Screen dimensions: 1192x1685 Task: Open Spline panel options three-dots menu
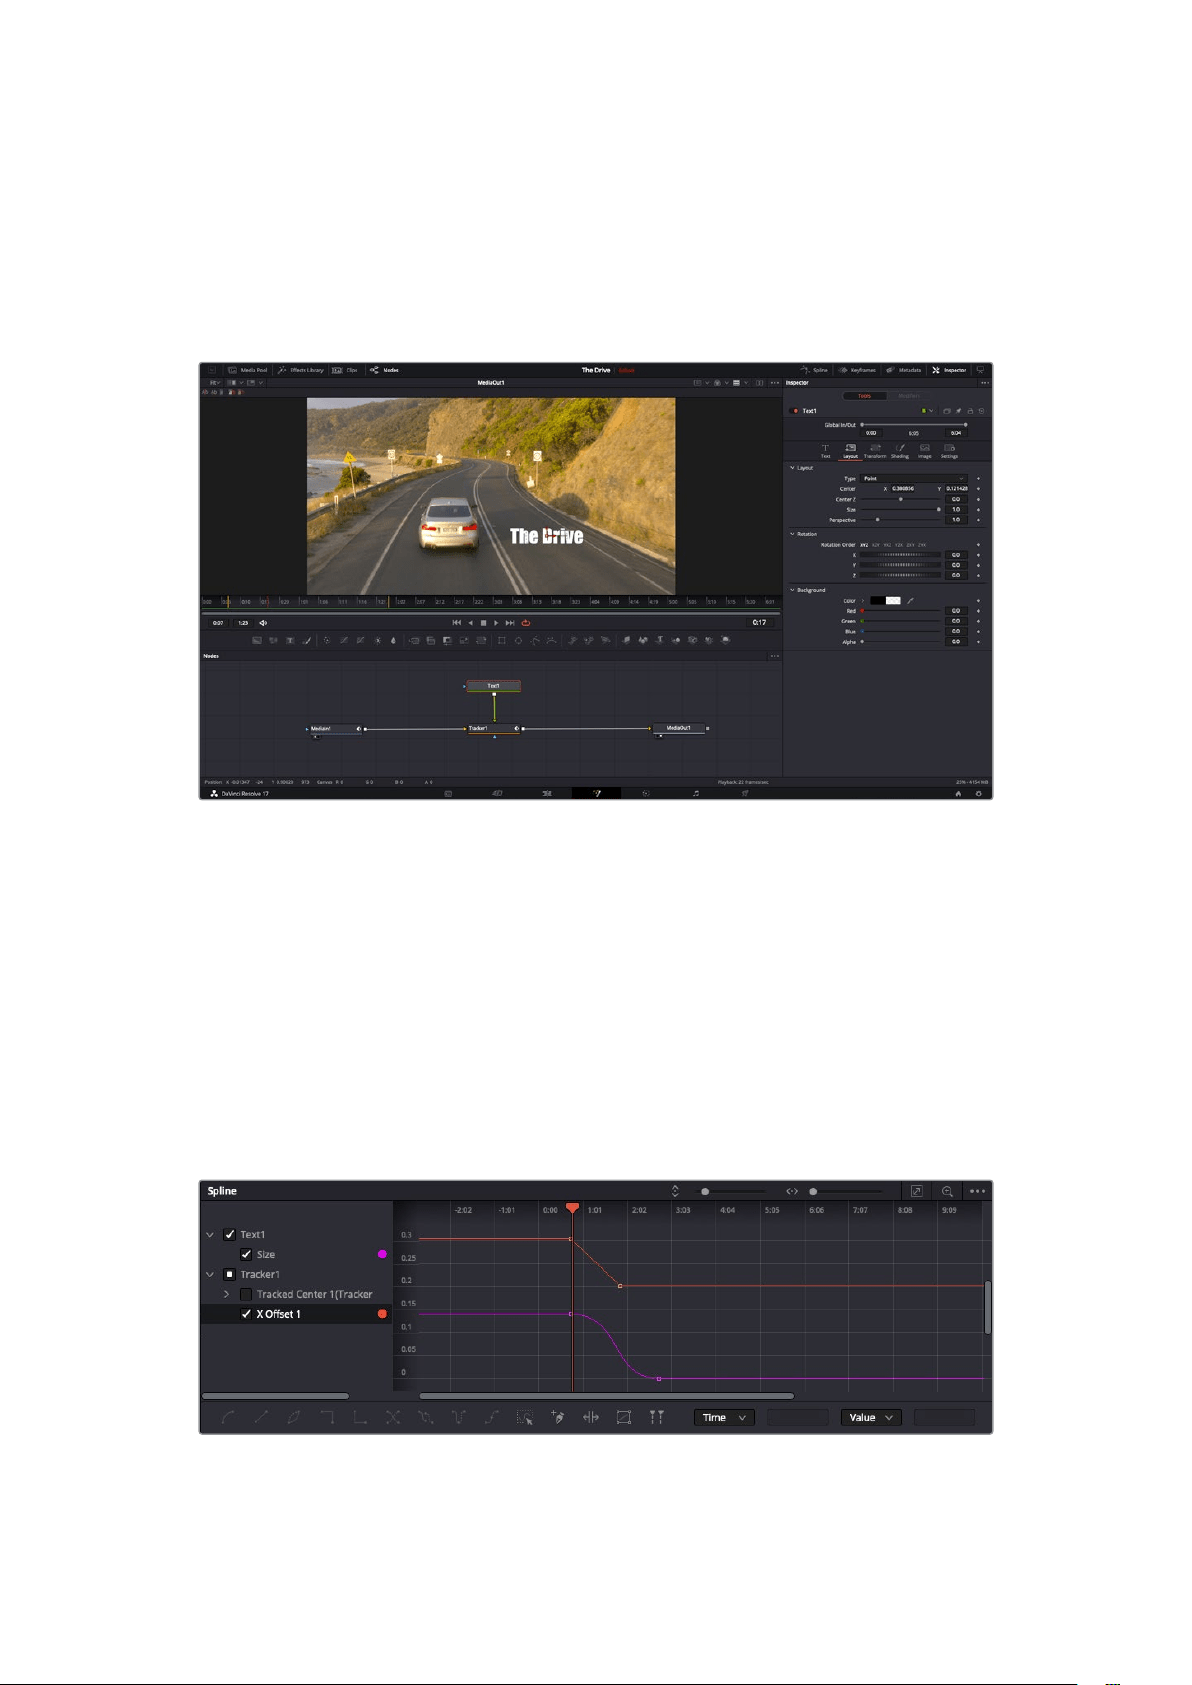click(977, 1191)
